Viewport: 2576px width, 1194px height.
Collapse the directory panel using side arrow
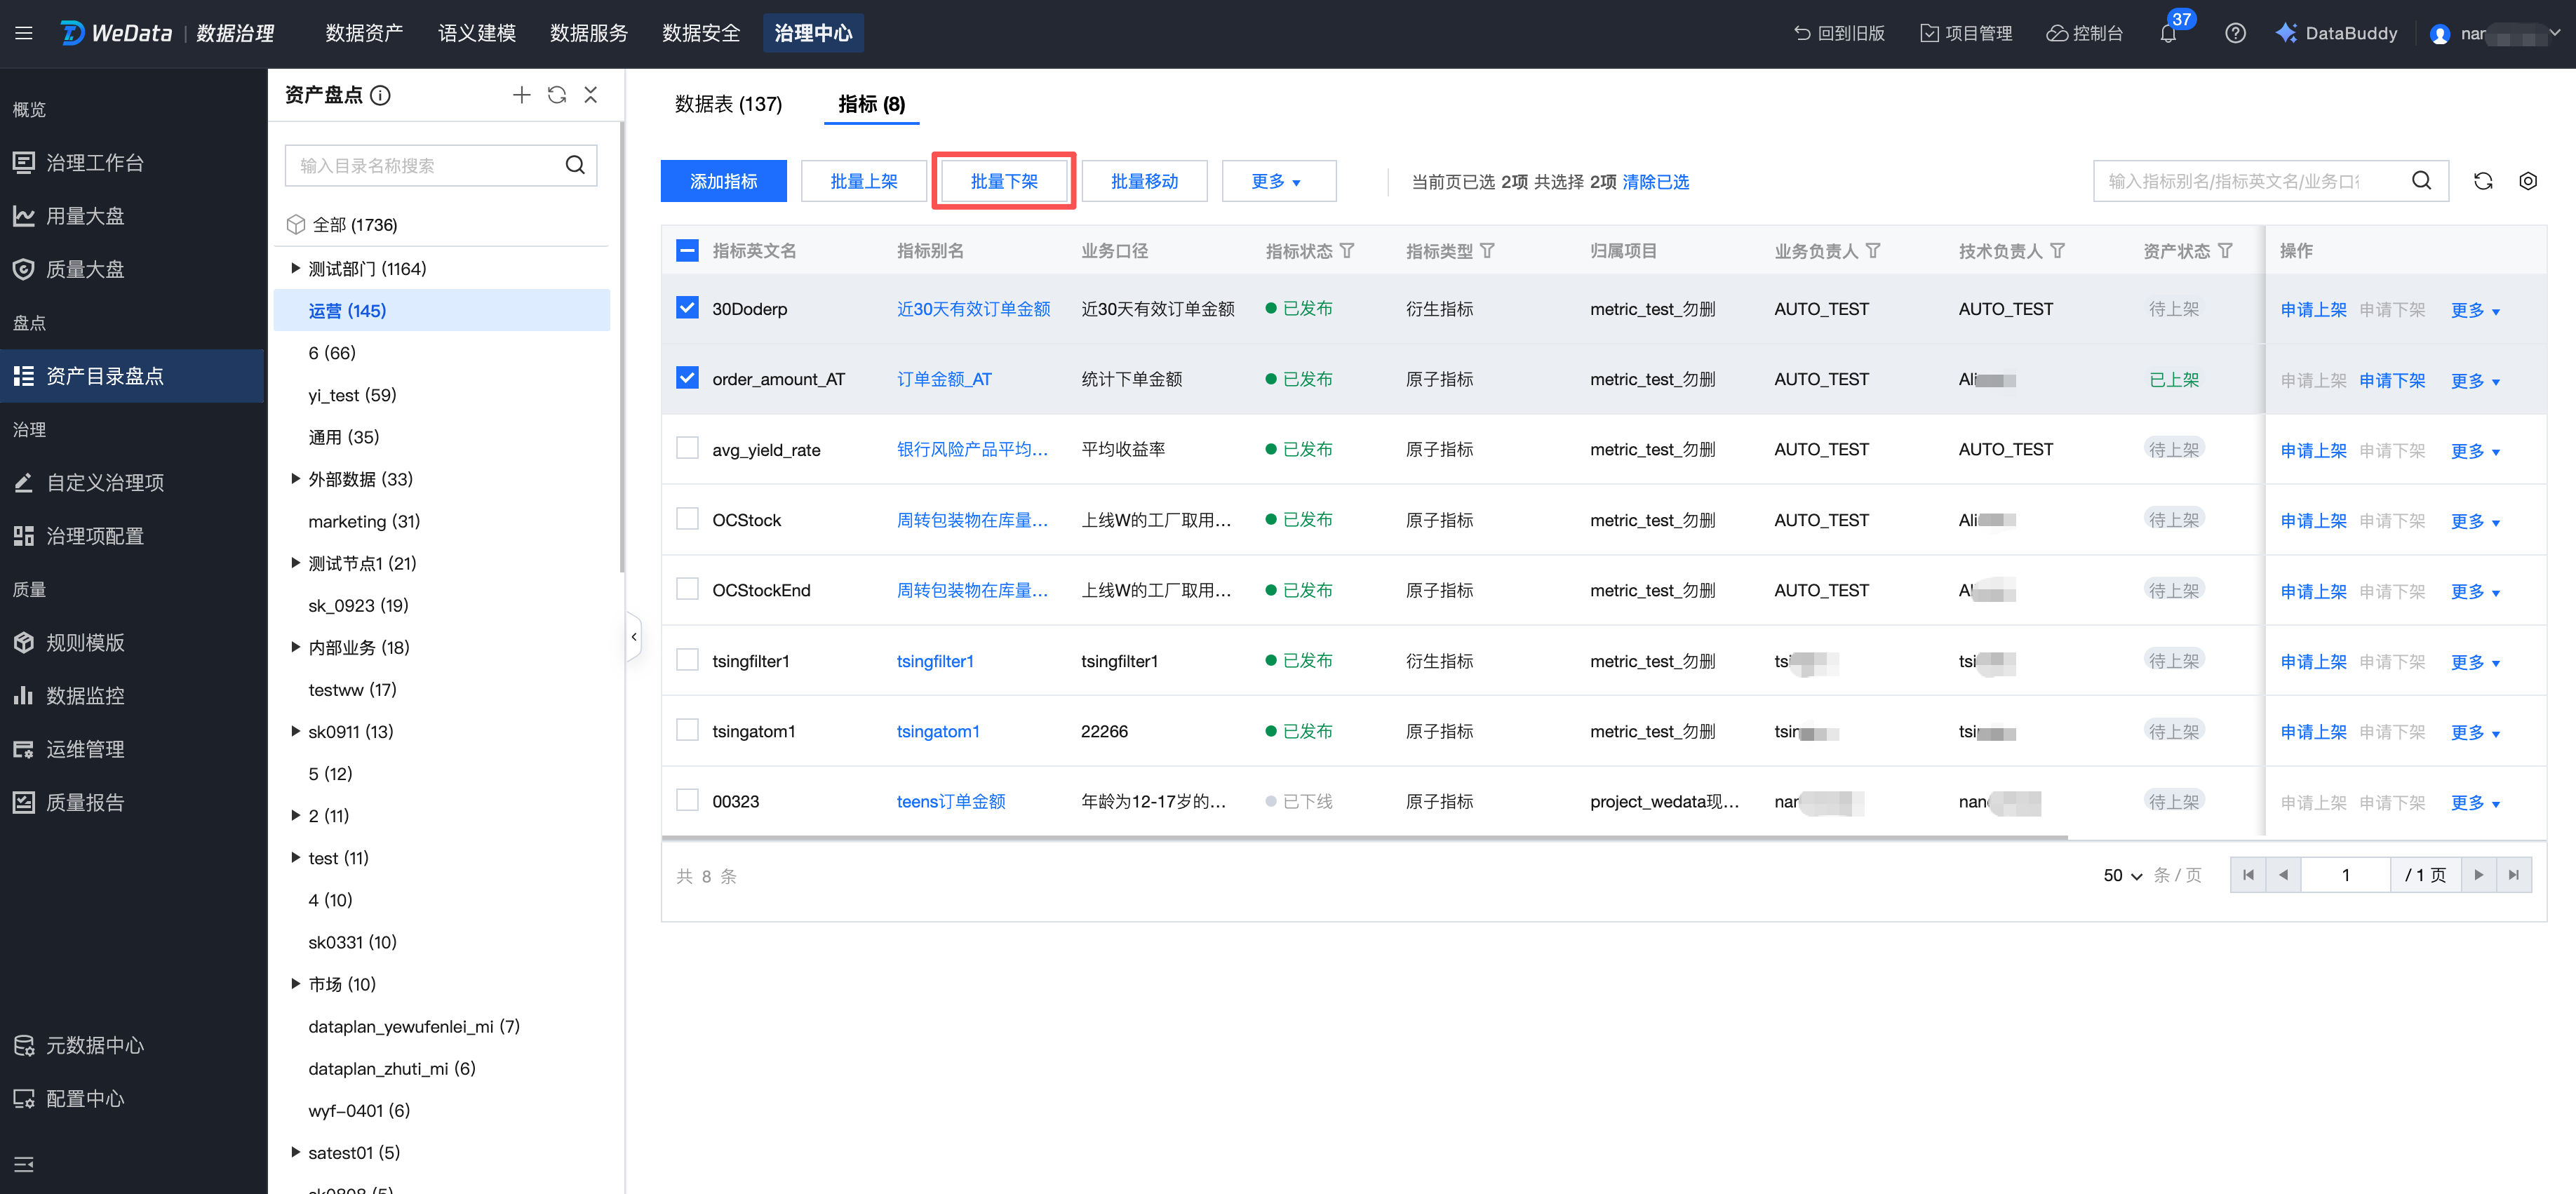point(633,637)
